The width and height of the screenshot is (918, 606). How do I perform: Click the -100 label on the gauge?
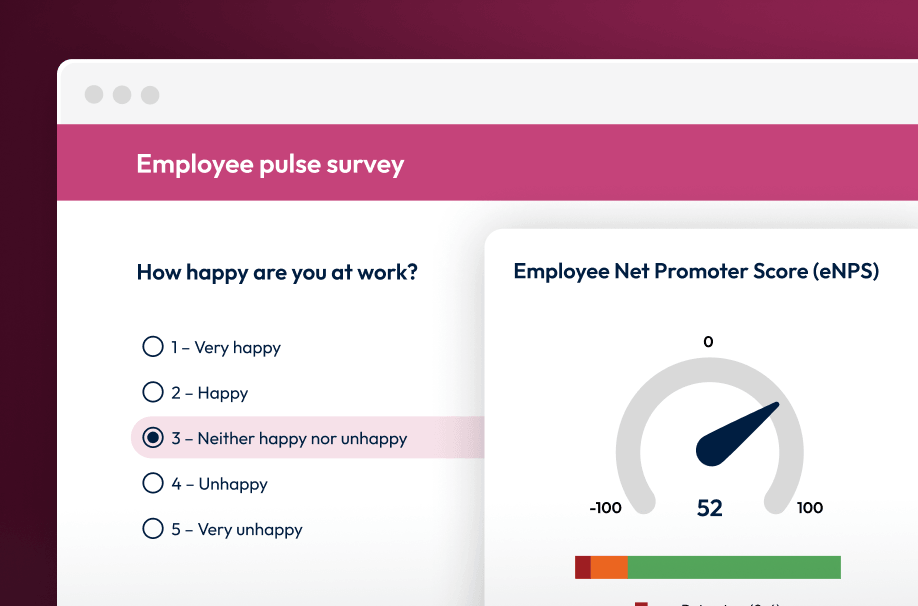pyautogui.click(x=605, y=508)
